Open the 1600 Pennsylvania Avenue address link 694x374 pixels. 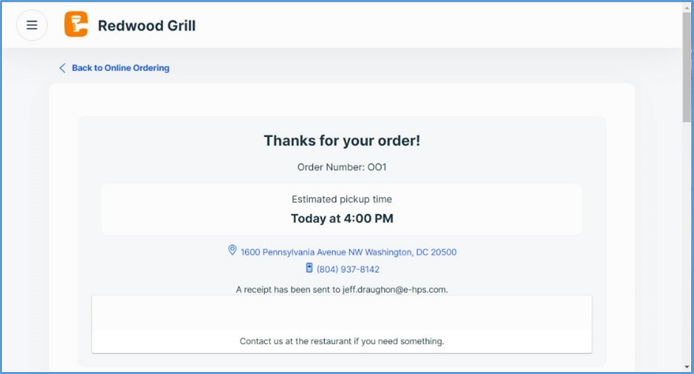348,252
